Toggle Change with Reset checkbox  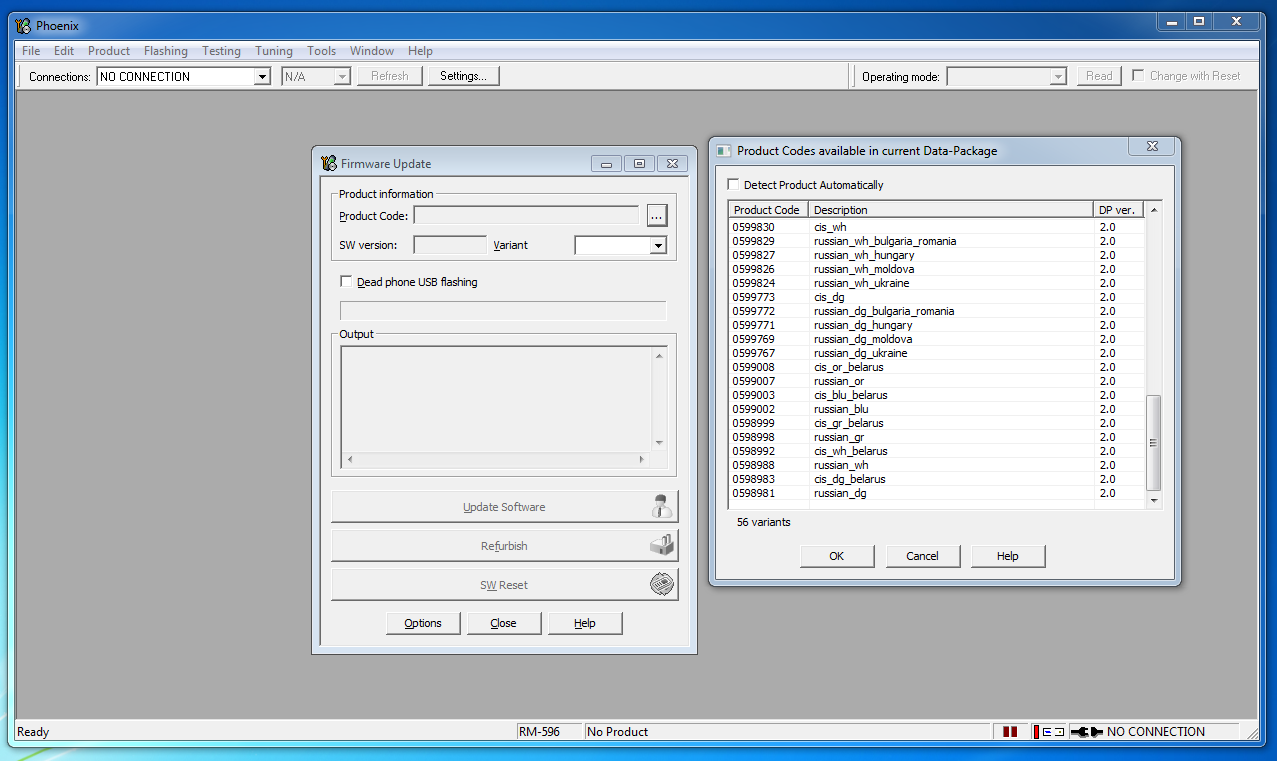click(x=1138, y=76)
